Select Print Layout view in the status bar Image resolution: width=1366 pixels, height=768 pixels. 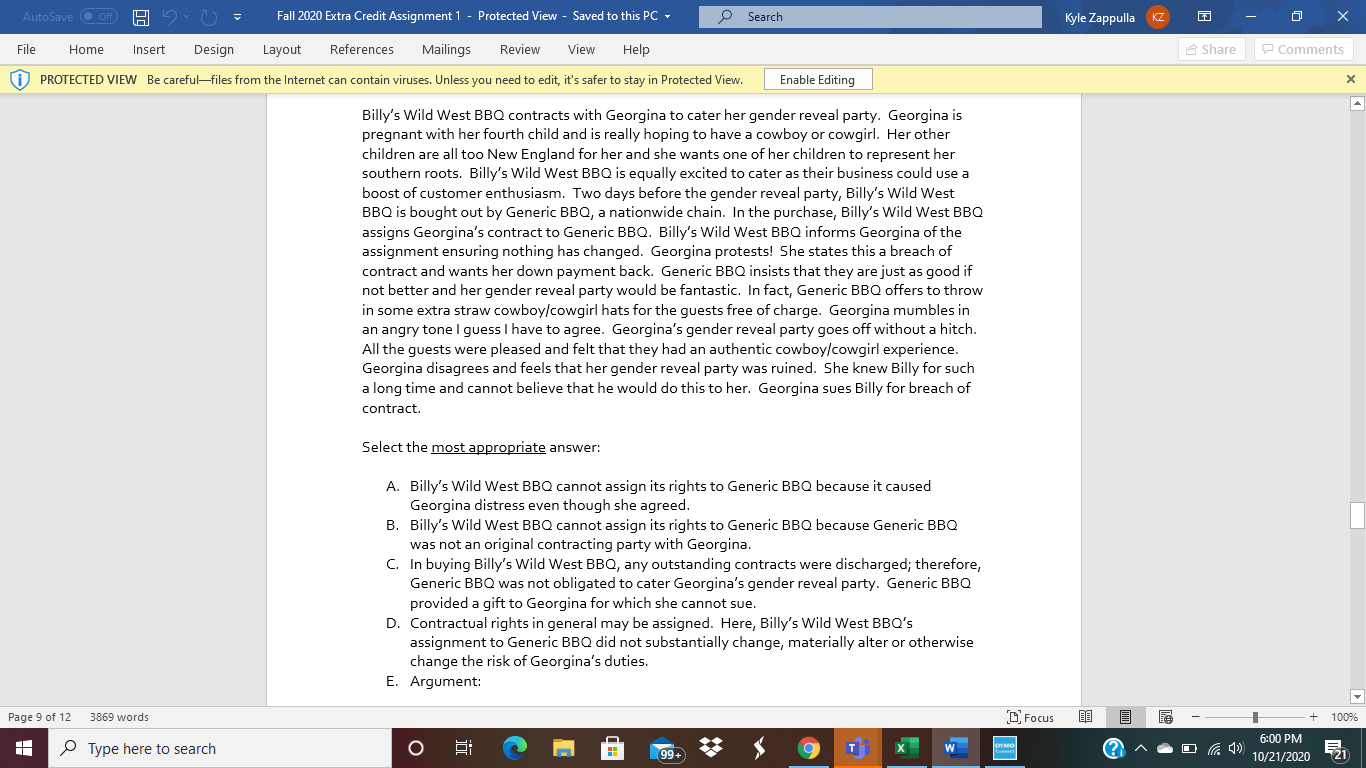point(1125,717)
